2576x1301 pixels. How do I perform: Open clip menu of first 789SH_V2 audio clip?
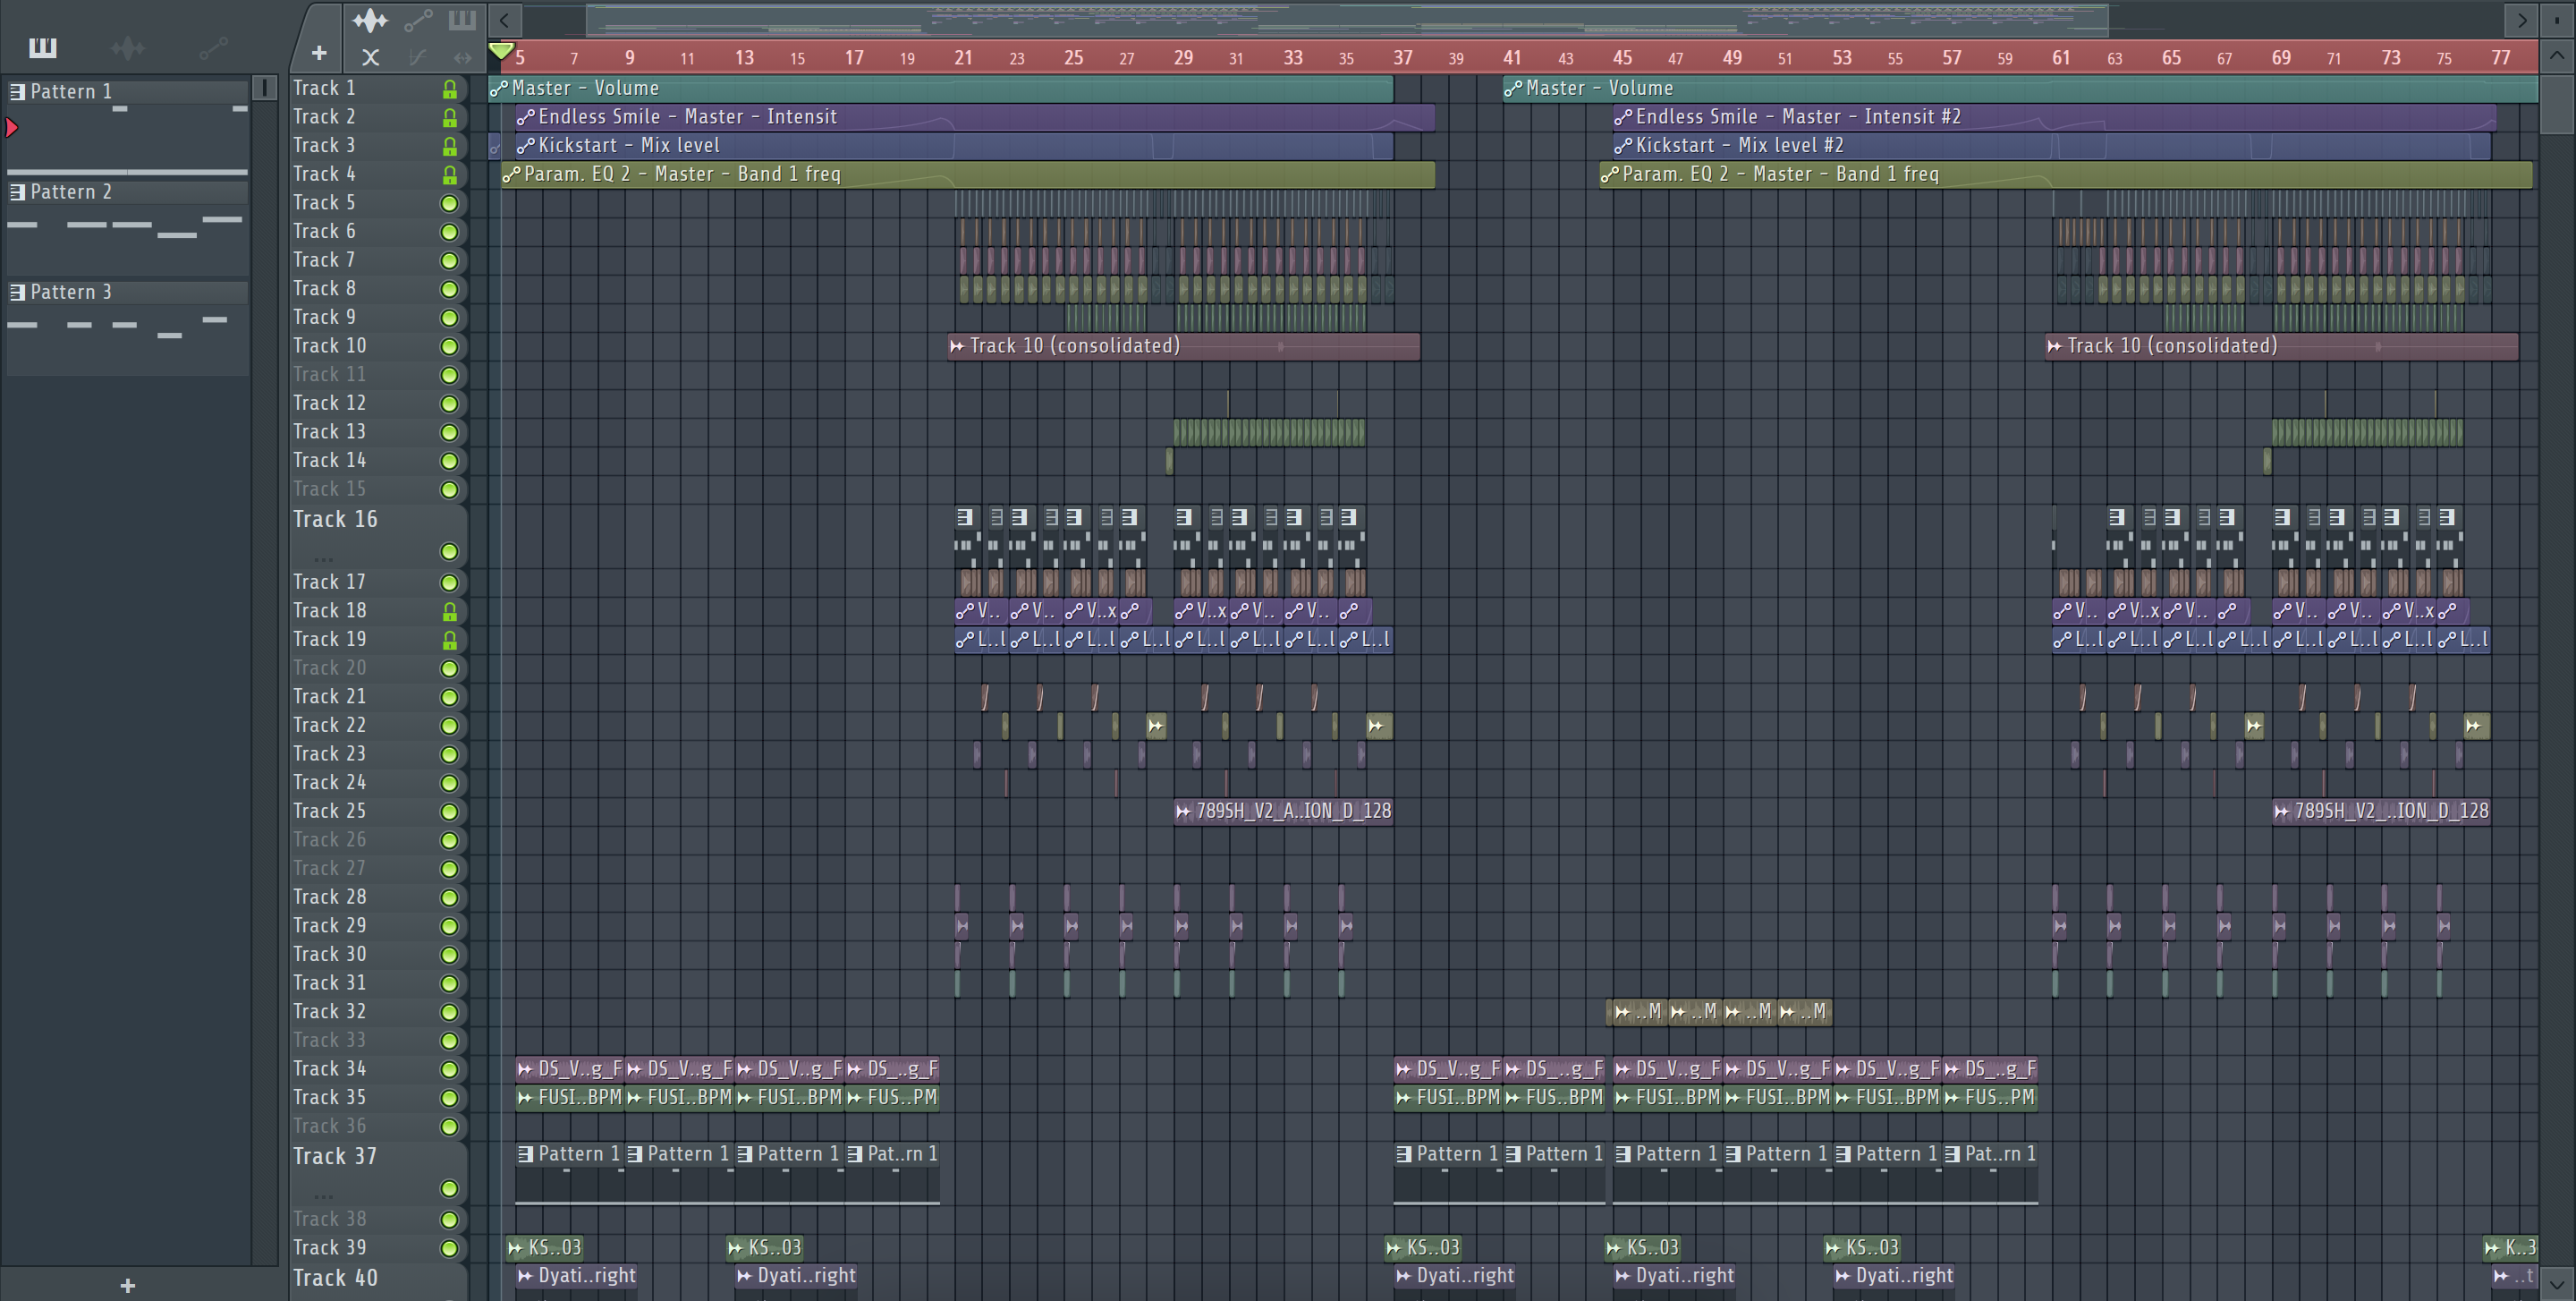point(1183,811)
